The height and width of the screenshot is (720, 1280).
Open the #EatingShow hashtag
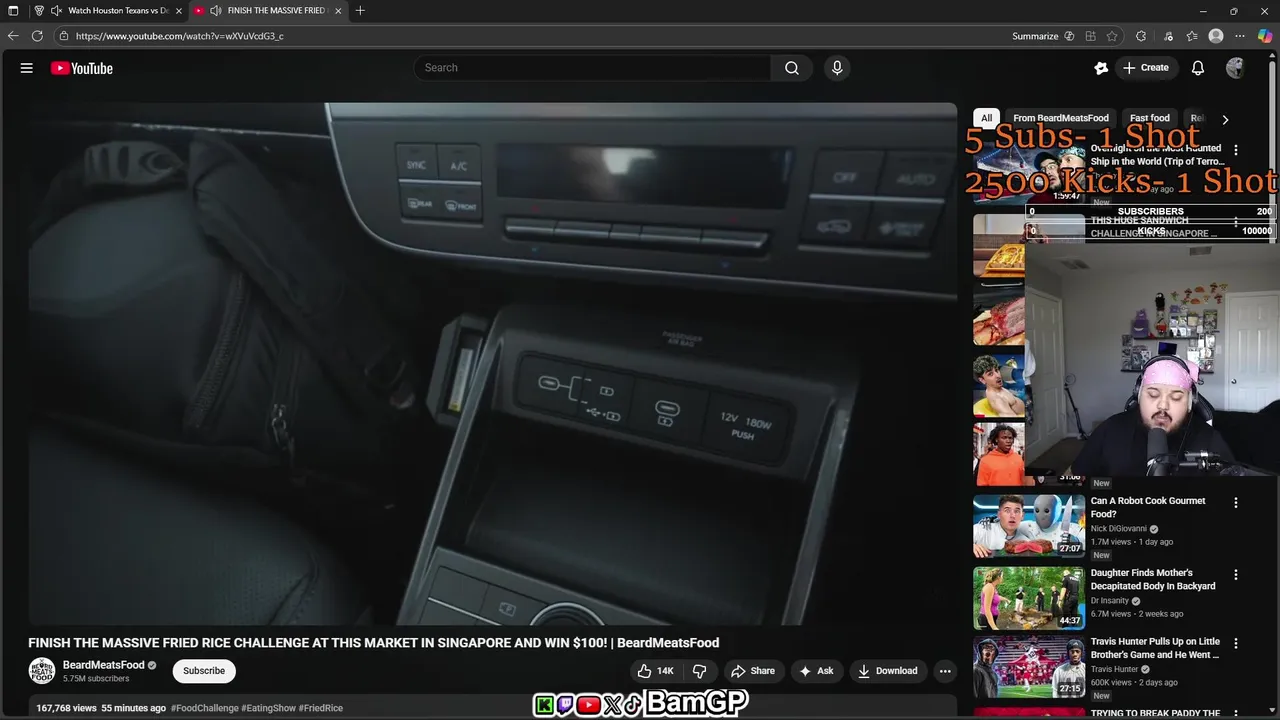[x=268, y=708]
